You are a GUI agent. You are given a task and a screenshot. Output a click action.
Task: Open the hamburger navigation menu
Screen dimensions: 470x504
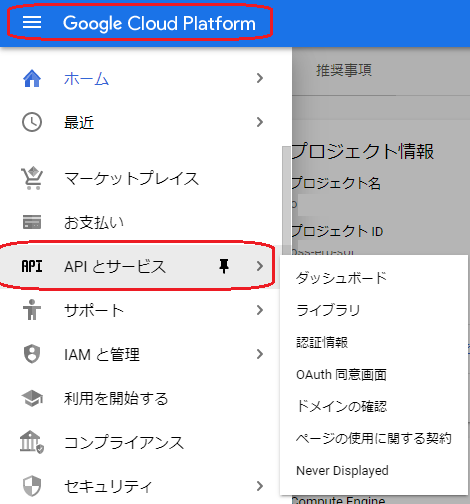32,22
